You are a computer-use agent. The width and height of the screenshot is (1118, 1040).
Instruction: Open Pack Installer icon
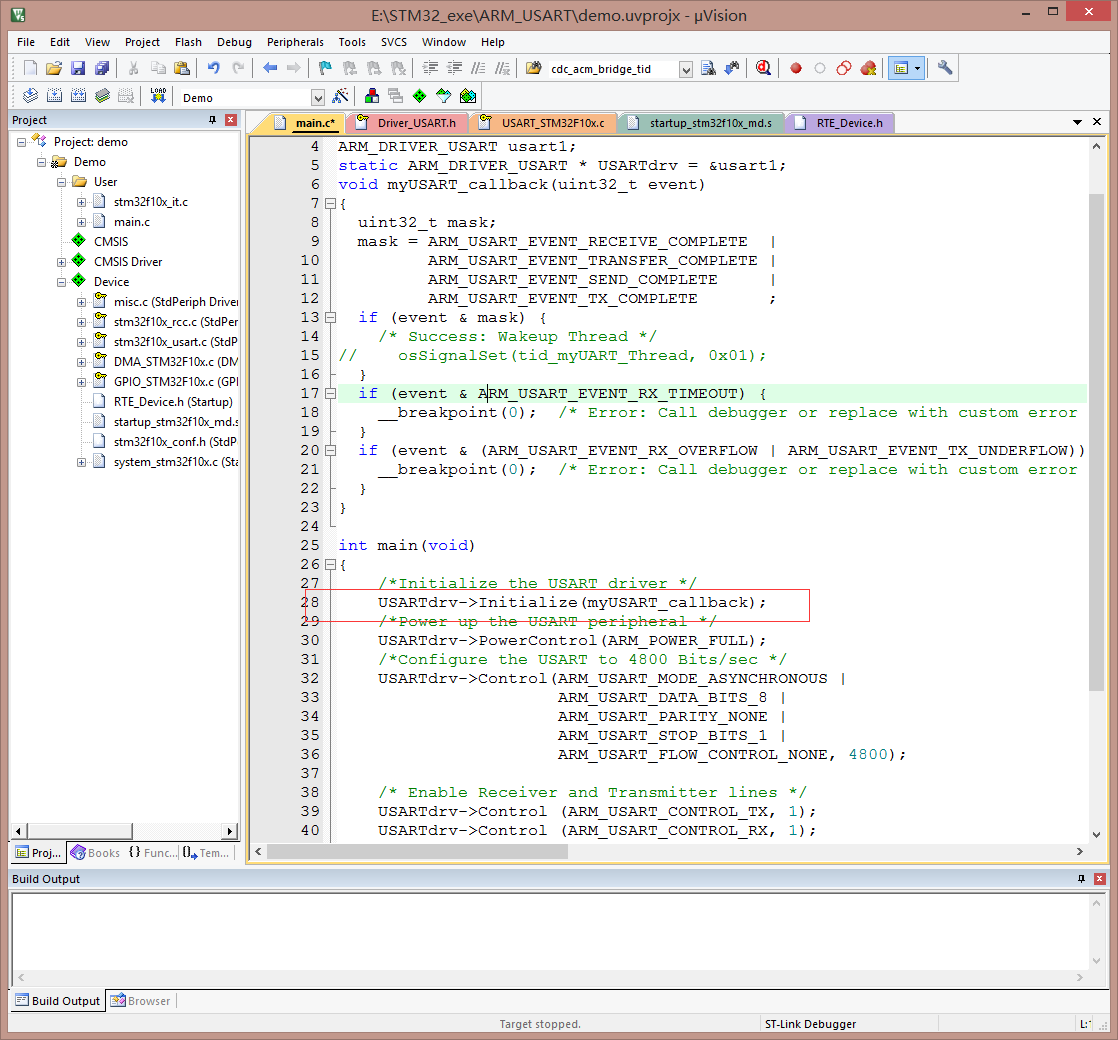468,96
